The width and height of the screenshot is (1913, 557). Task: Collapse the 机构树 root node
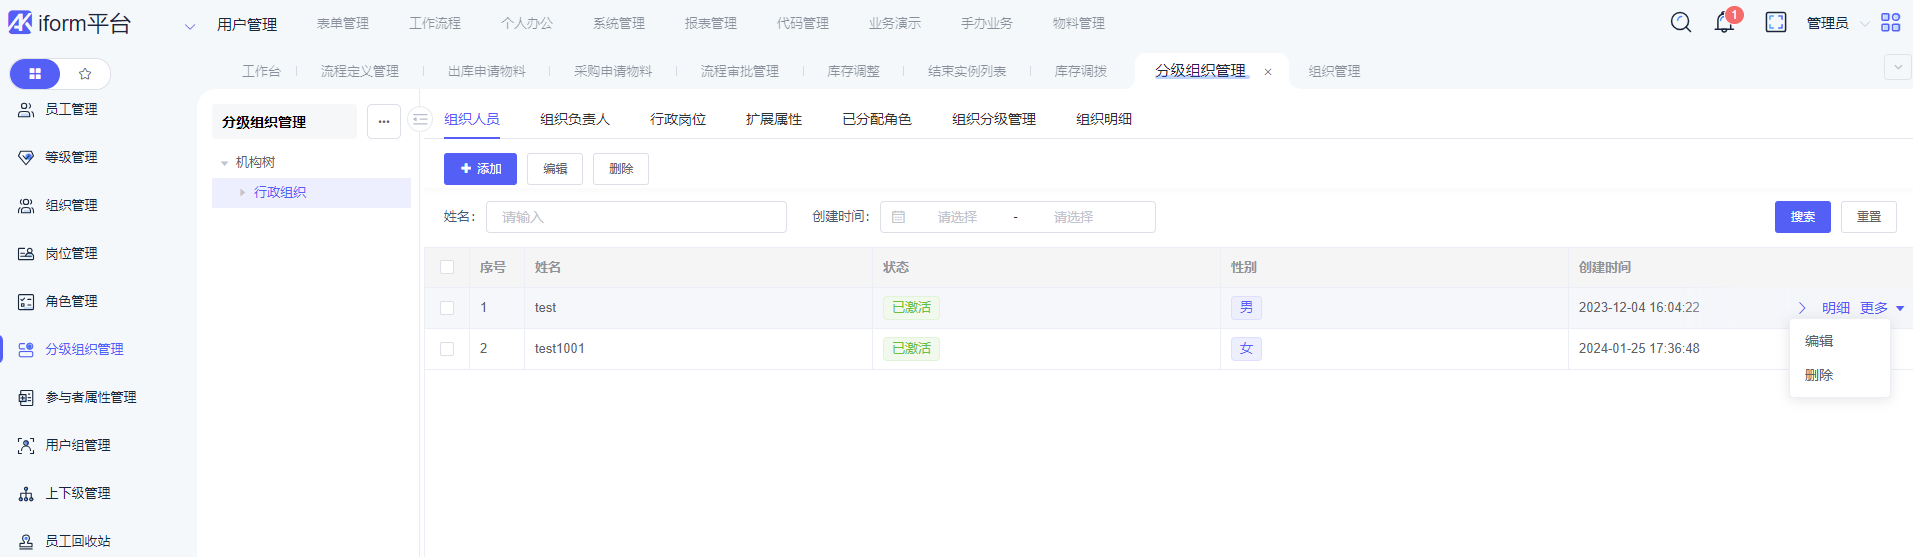[224, 163]
